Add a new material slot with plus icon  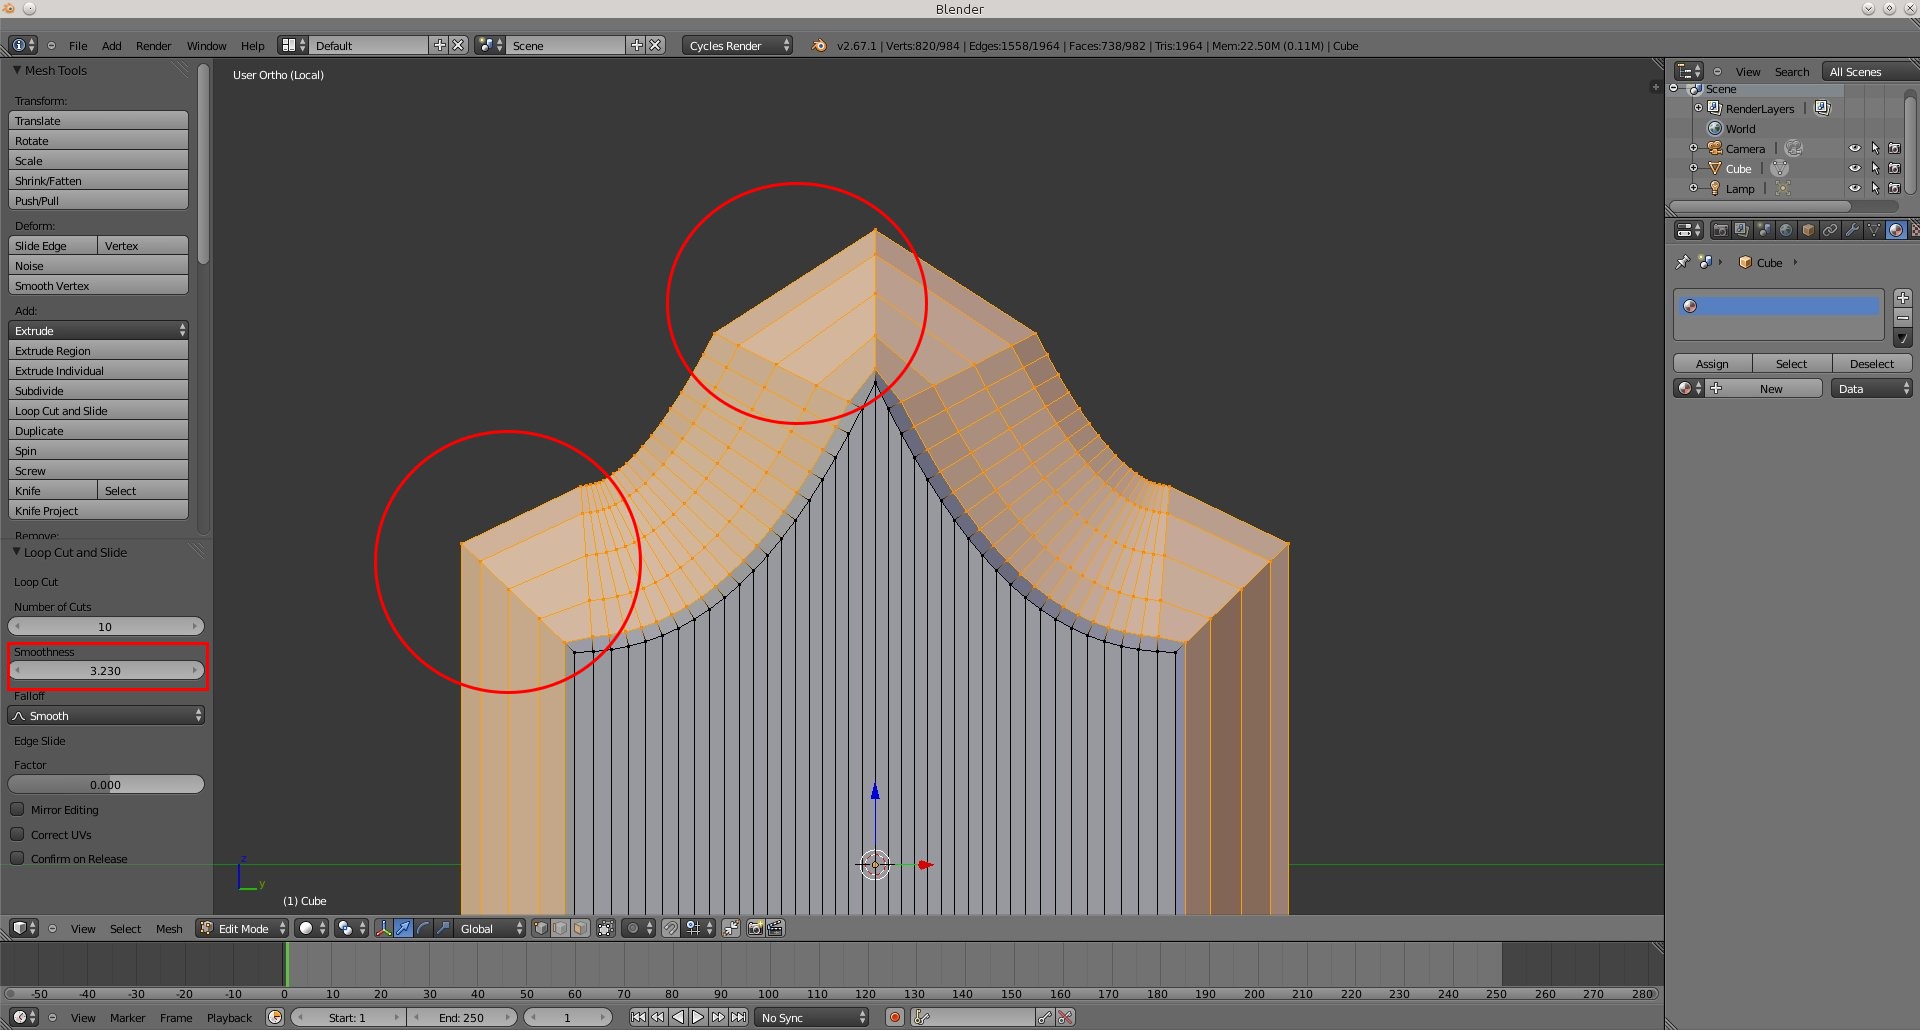1903,298
